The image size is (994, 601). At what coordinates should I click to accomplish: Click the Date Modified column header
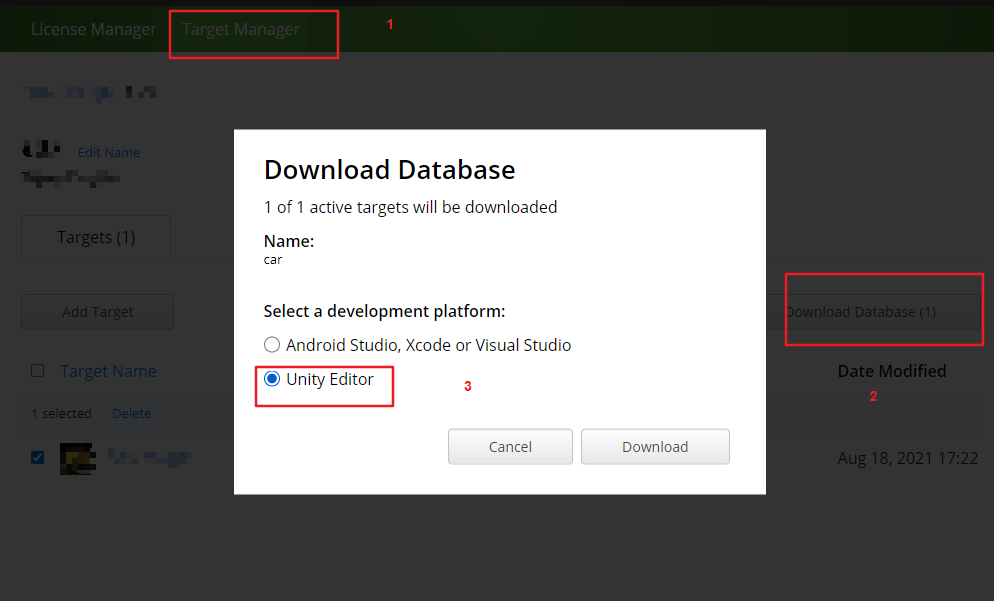tap(892, 371)
